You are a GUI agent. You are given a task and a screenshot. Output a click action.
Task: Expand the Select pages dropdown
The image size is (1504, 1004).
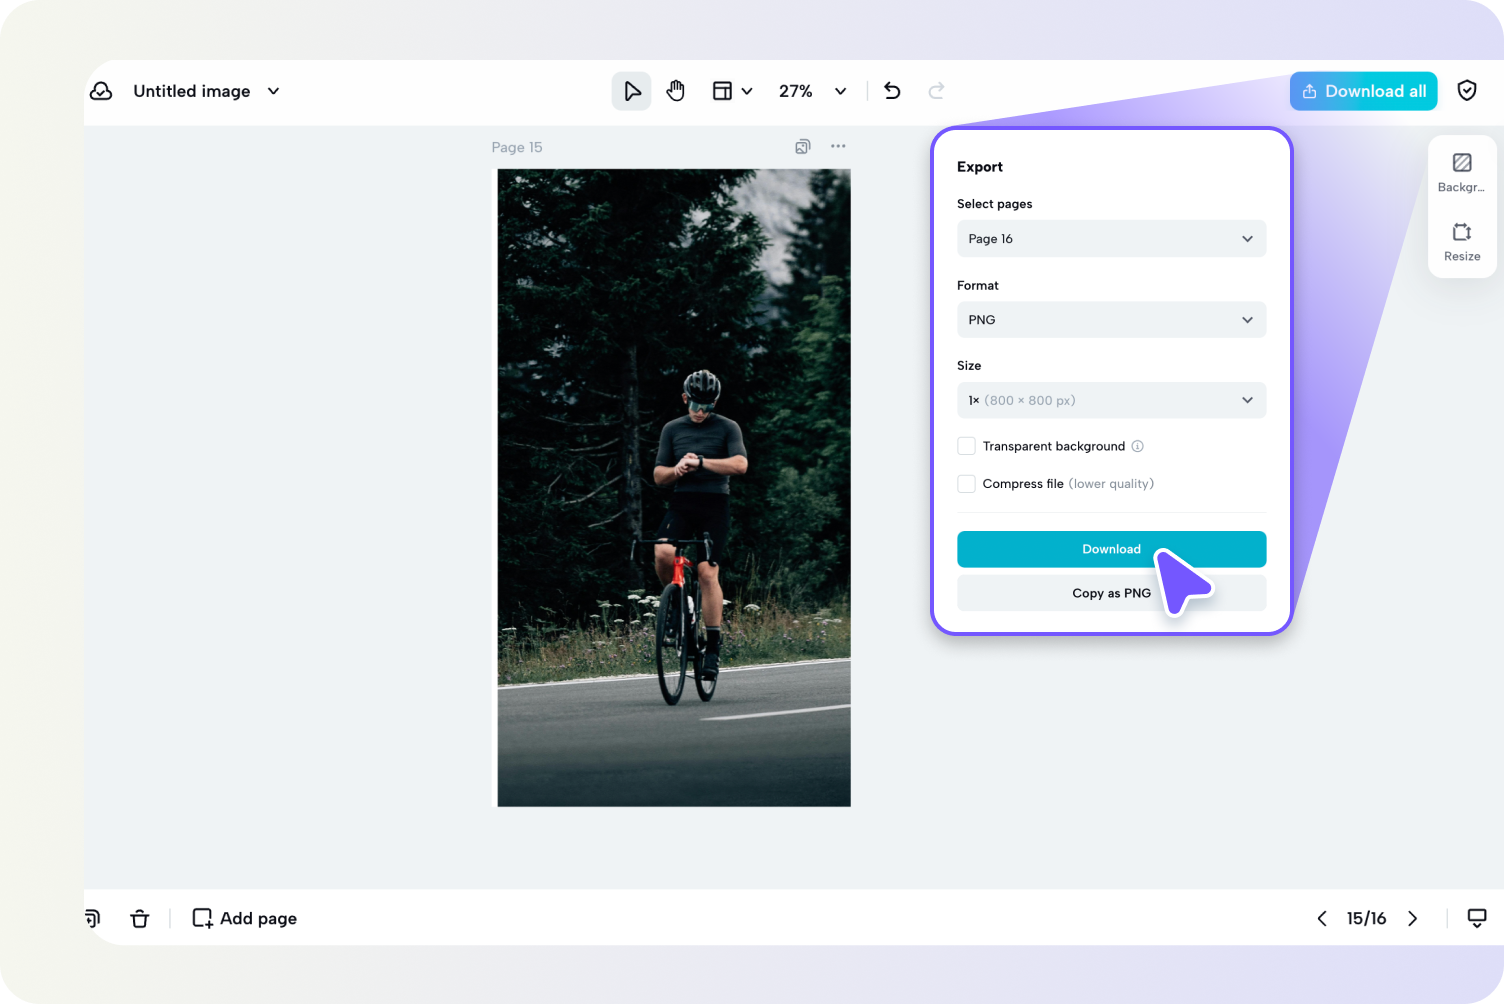click(x=1111, y=239)
